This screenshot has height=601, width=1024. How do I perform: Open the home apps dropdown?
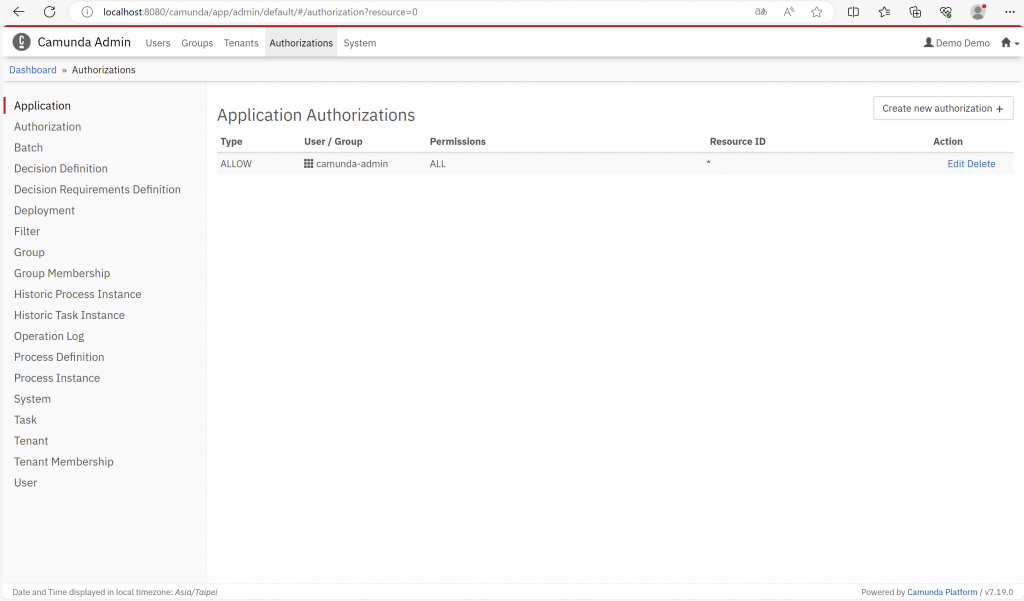pyautogui.click(x=1010, y=42)
